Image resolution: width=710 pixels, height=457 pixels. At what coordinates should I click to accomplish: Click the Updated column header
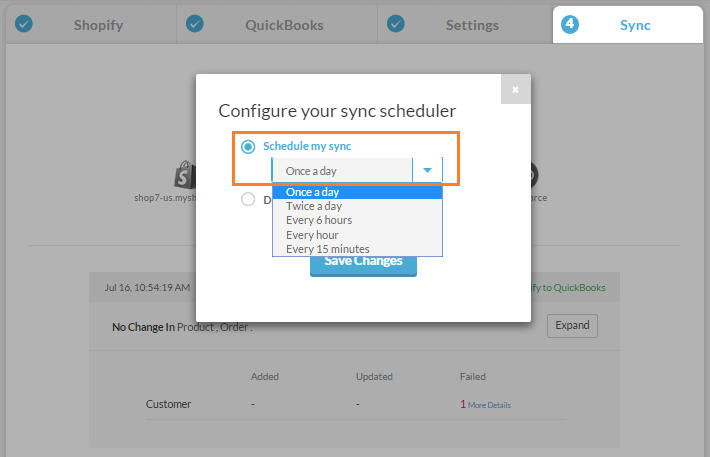pyautogui.click(x=374, y=377)
